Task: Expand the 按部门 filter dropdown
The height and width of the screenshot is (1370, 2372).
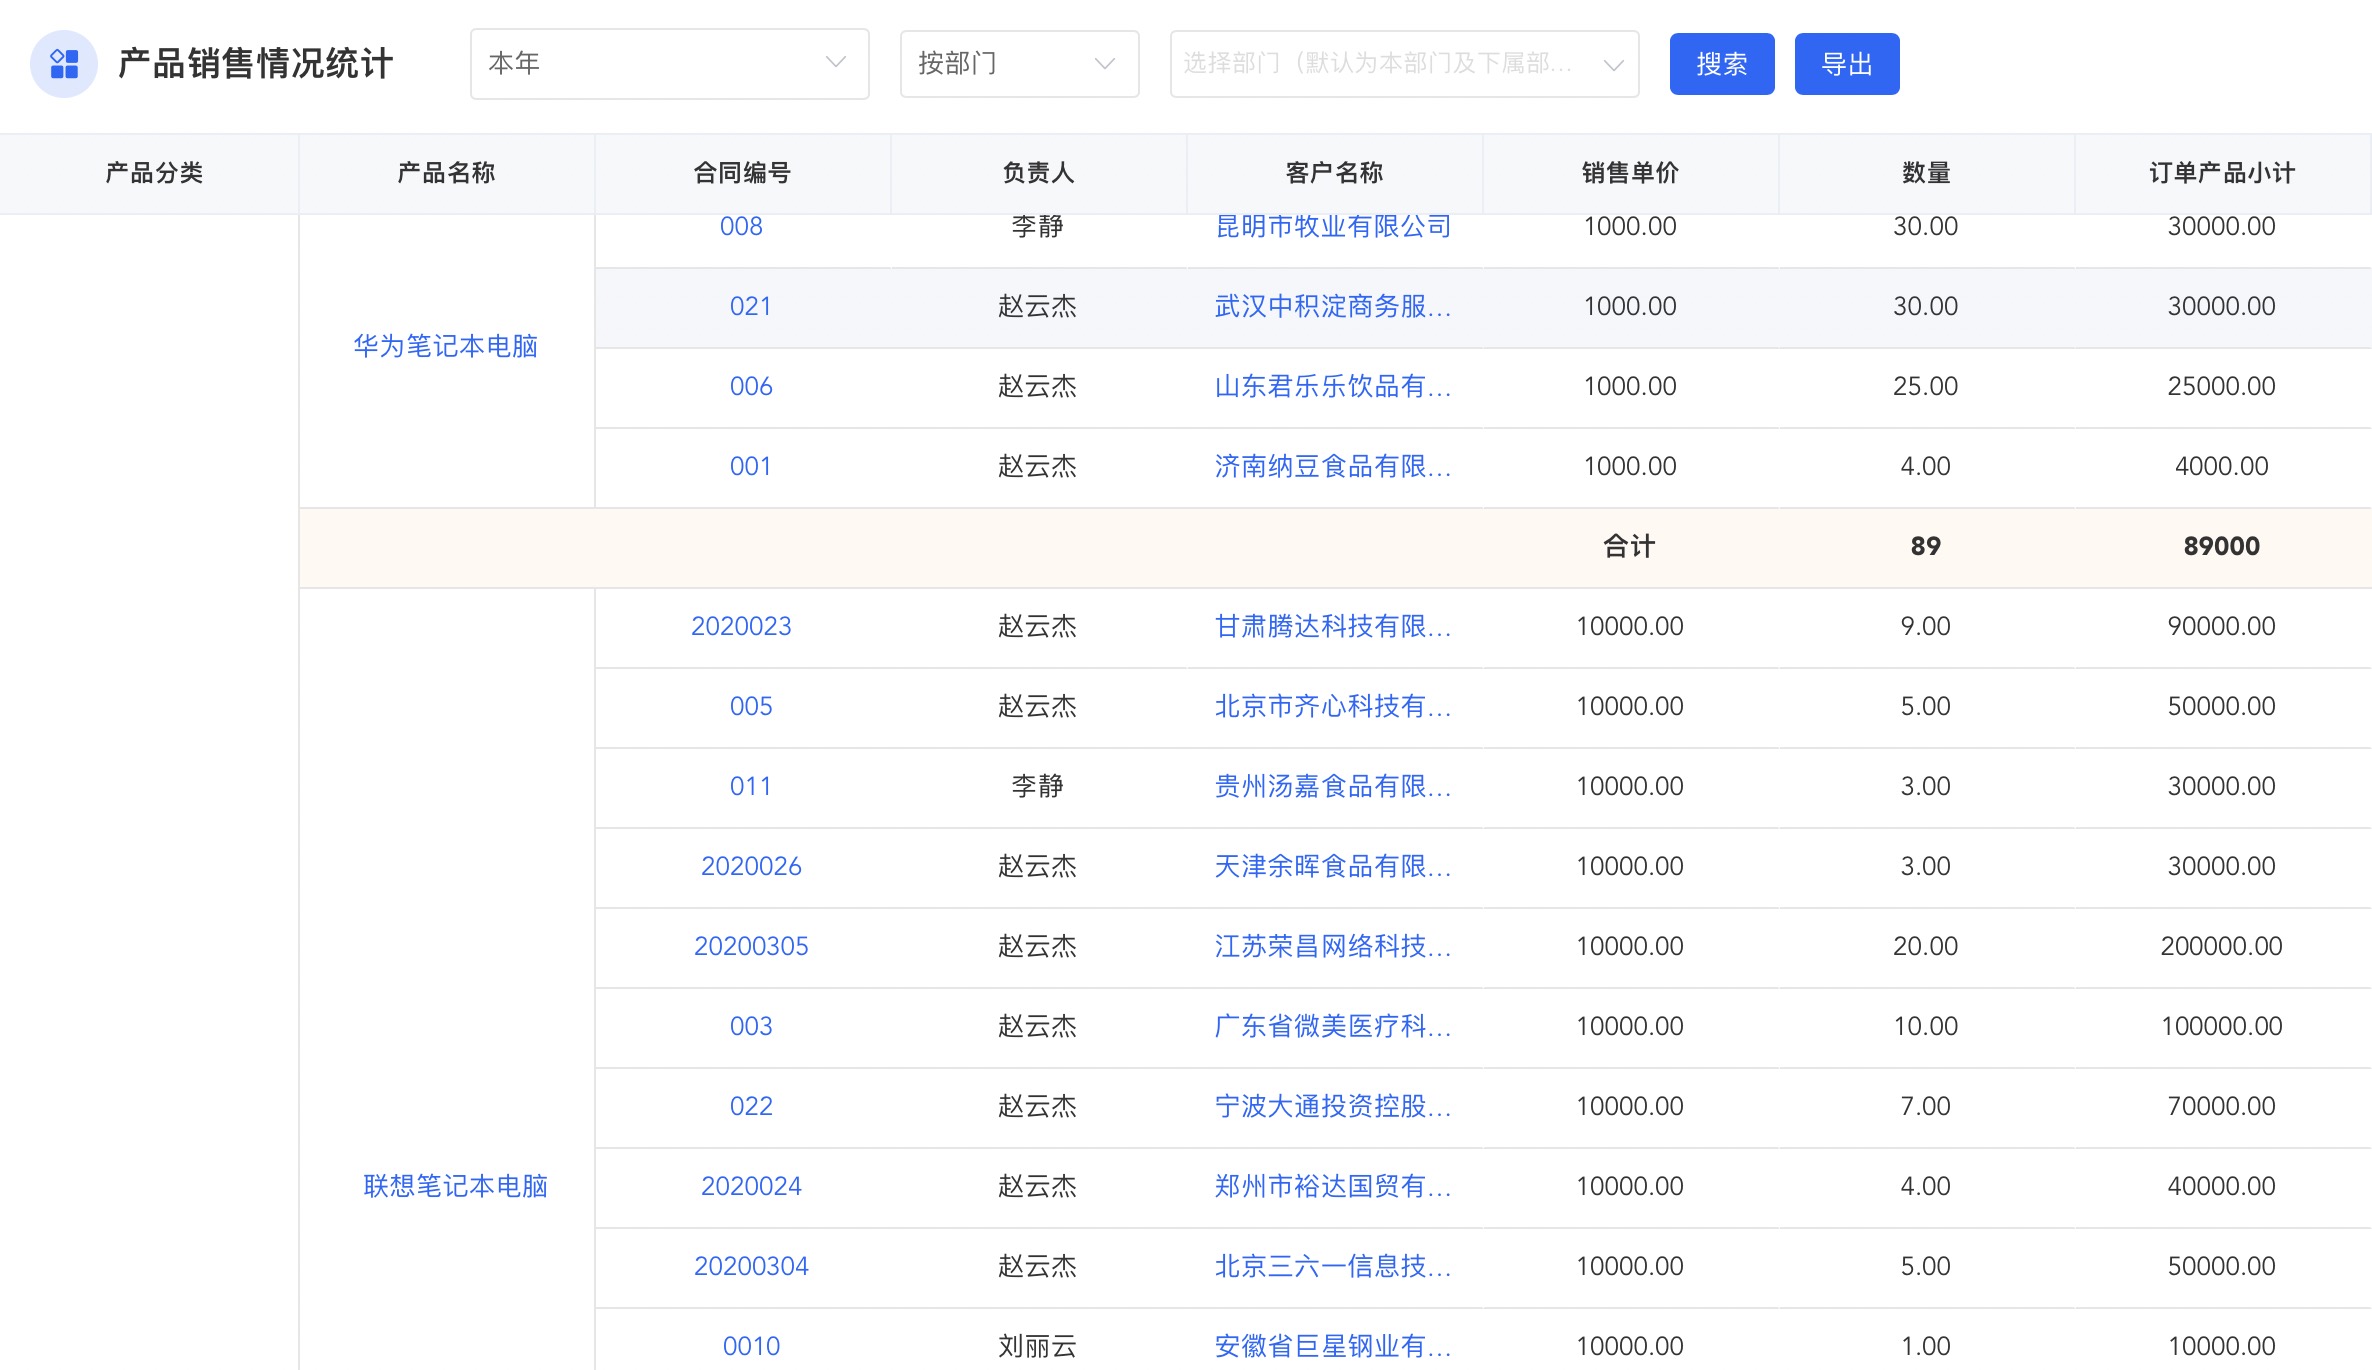Action: point(1018,64)
